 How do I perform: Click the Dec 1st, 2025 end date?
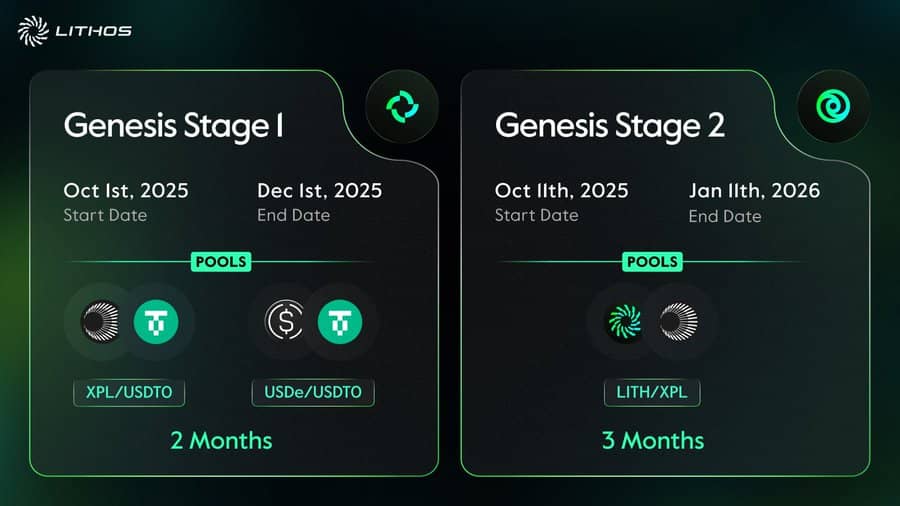pos(319,190)
